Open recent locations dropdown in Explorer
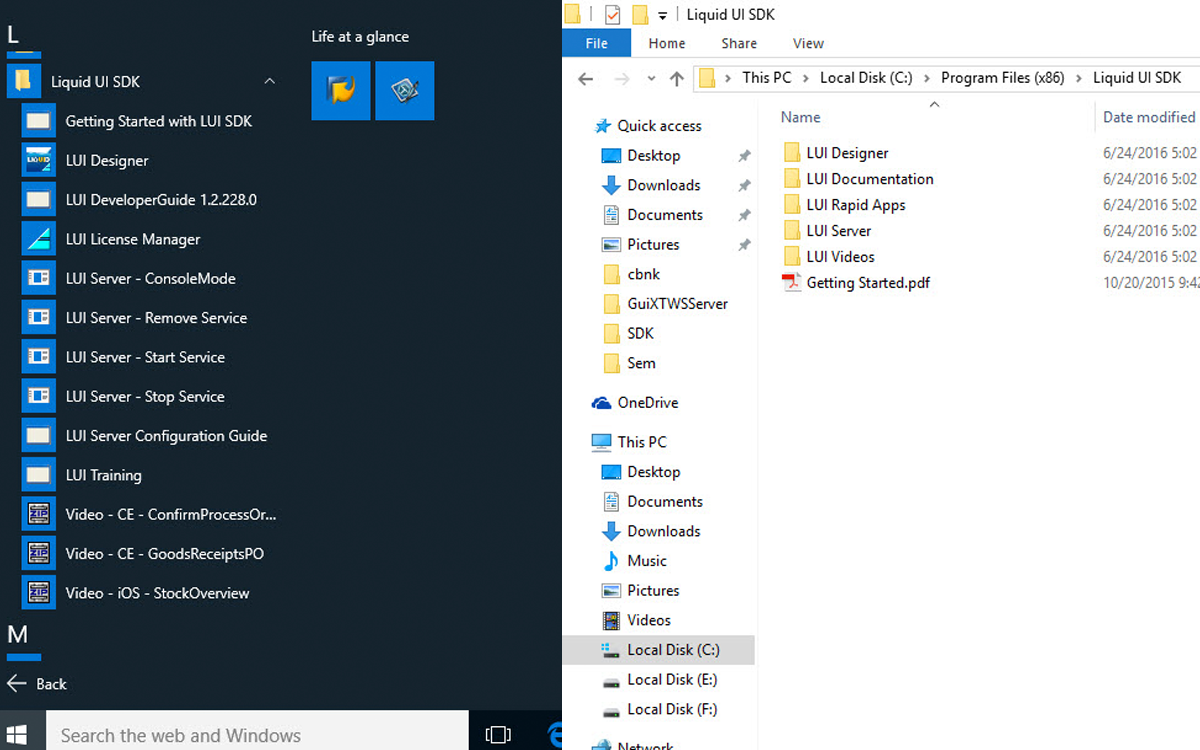1200x750 pixels. [x=651, y=78]
